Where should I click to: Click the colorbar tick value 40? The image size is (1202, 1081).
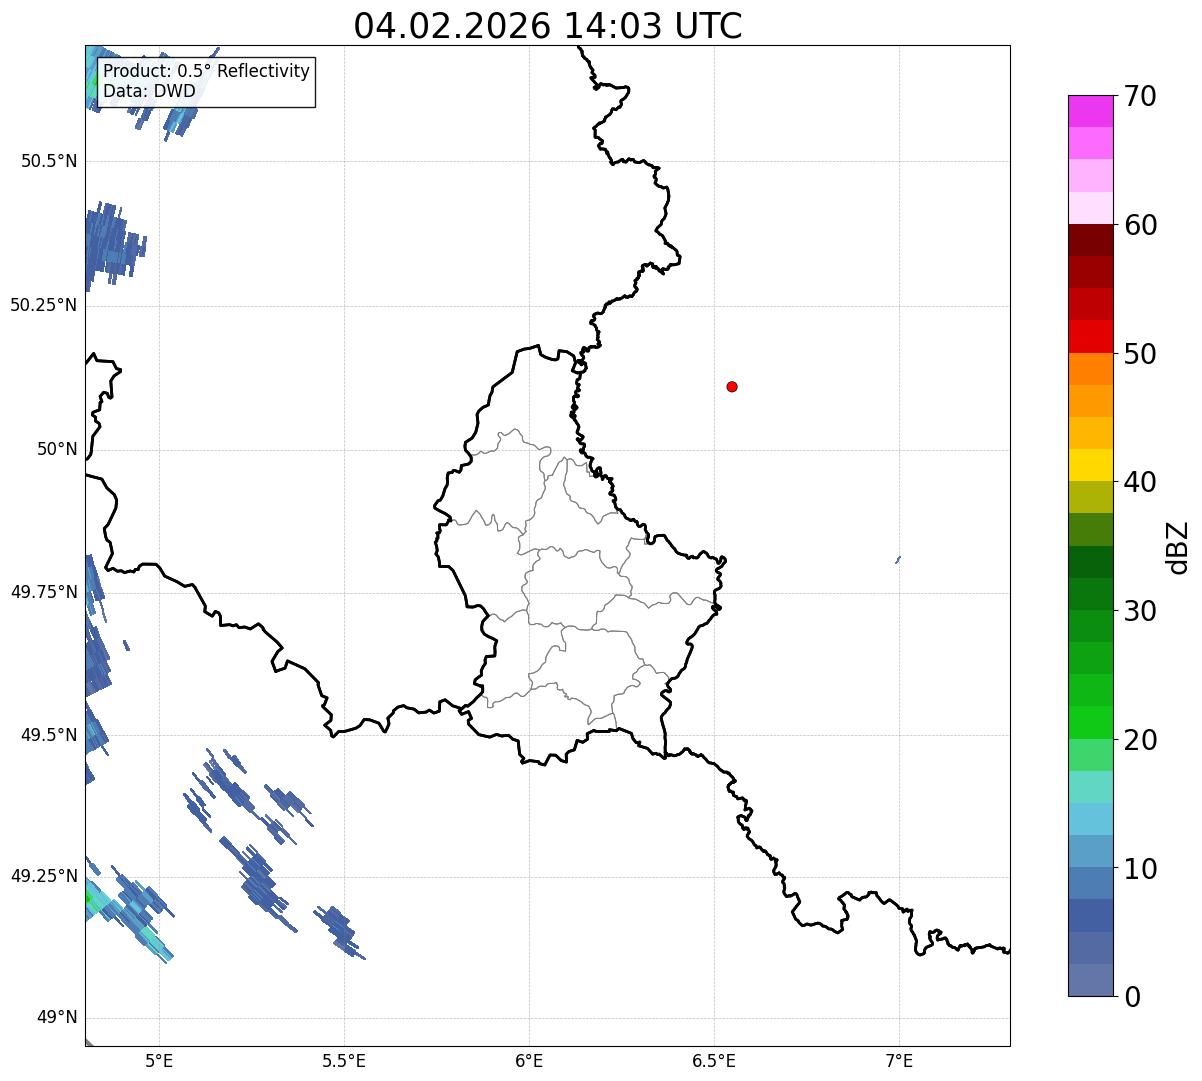pos(1140,482)
